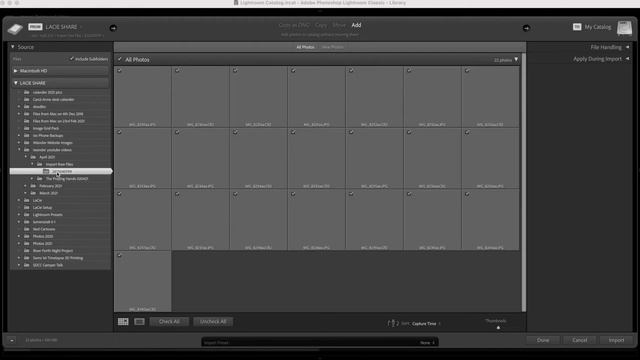Collapse the LACIE SHARE volume
Screen dimensions: 640x360
click(x=16, y=83)
